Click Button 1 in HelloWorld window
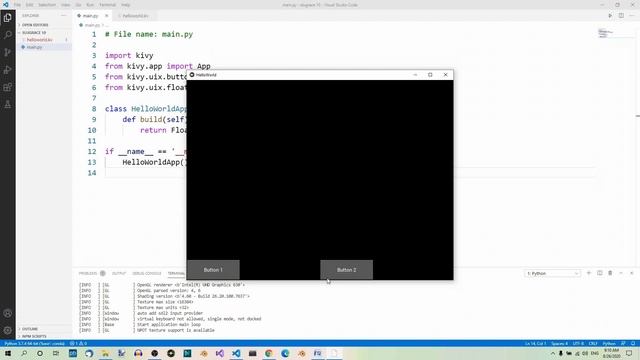The image size is (640, 360). [213, 270]
